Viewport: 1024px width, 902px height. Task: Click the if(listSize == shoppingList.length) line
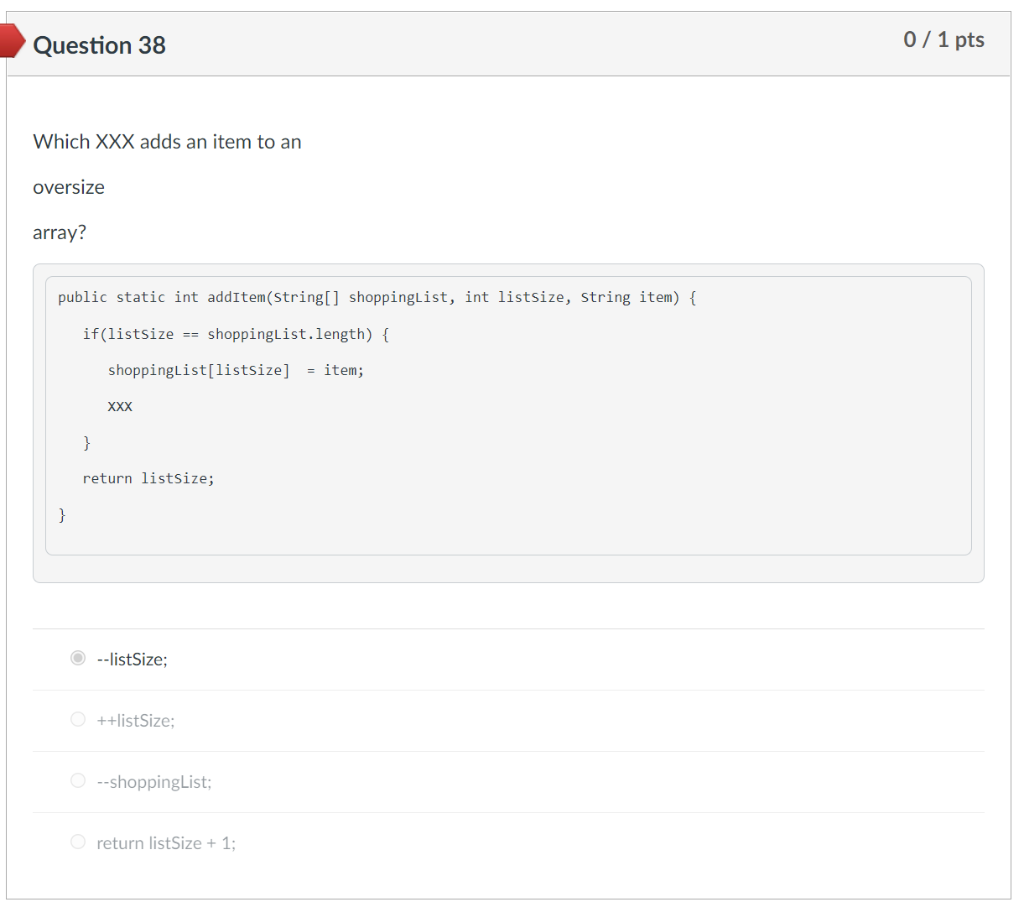click(236, 334)
